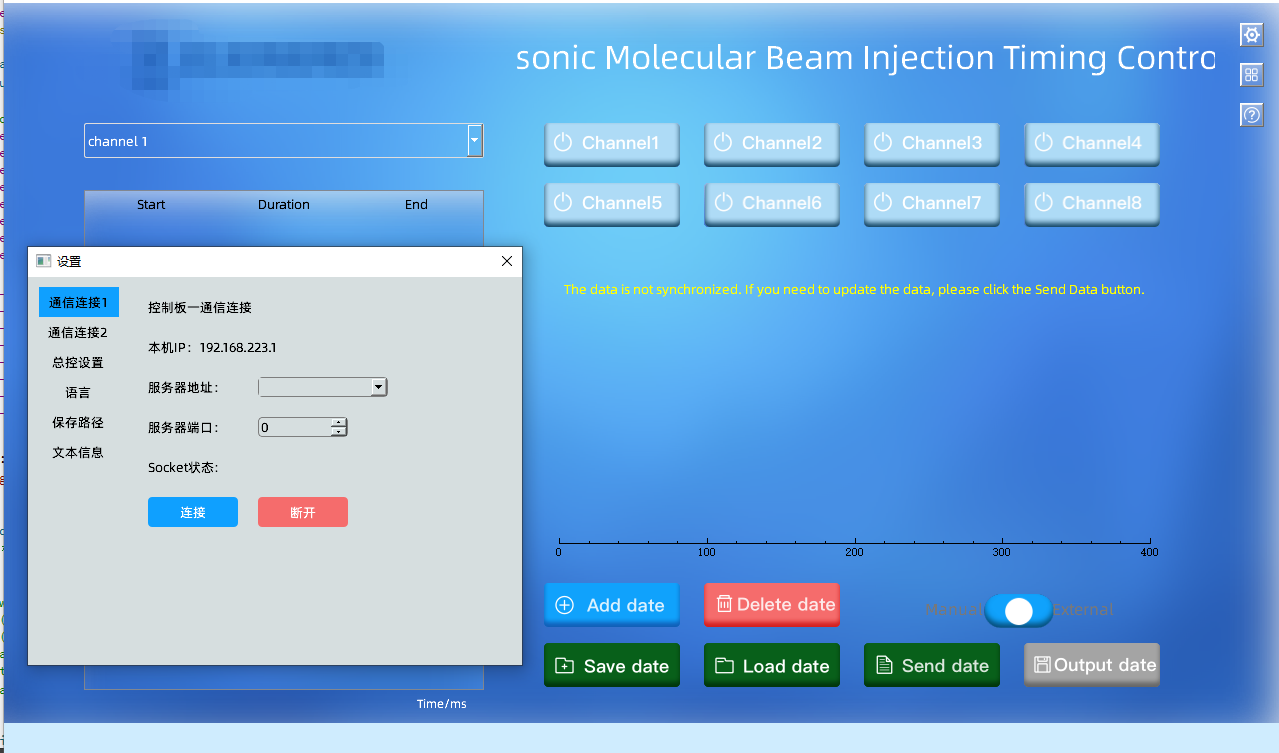This screenshot has height=753, width=1279.
Task: Click the End column header
Action: click(x=416, y=204)
